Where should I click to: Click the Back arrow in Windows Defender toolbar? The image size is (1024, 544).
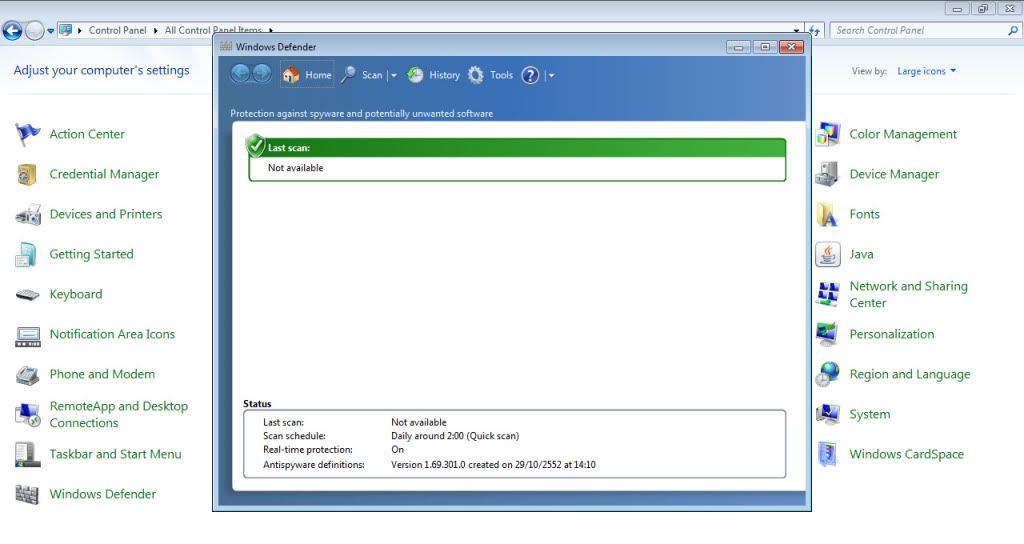(240, 74)
